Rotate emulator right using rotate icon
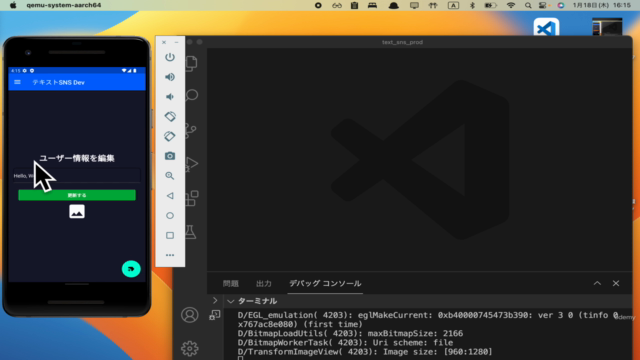640x360 pixels. [170, 136]
